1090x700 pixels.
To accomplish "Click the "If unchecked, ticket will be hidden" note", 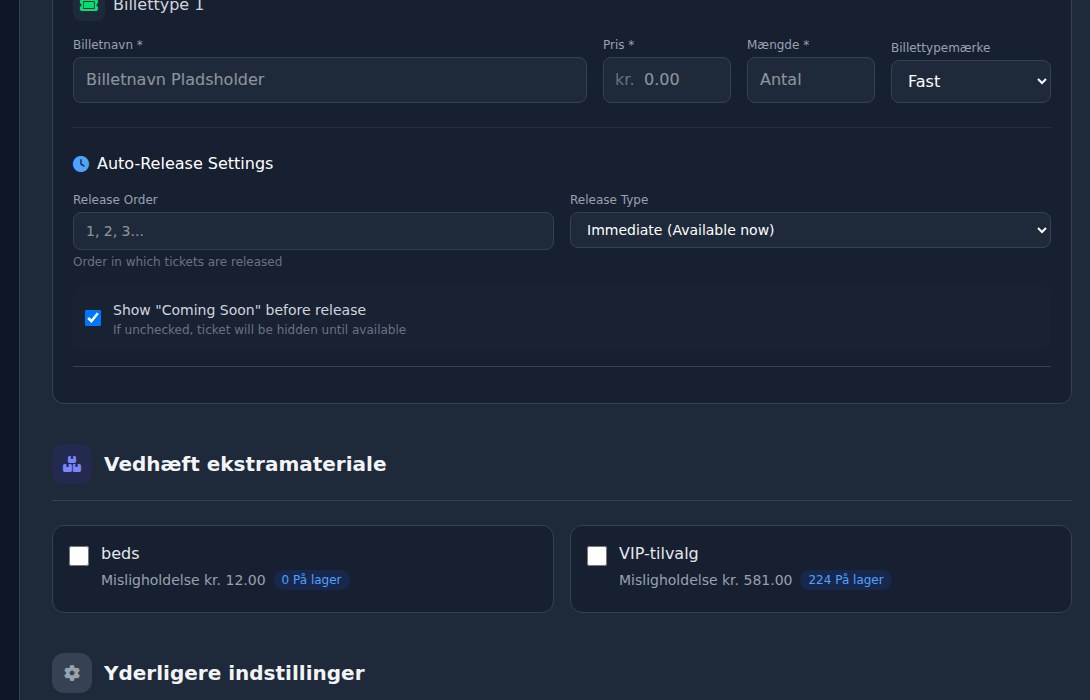I will click(259, 329).
